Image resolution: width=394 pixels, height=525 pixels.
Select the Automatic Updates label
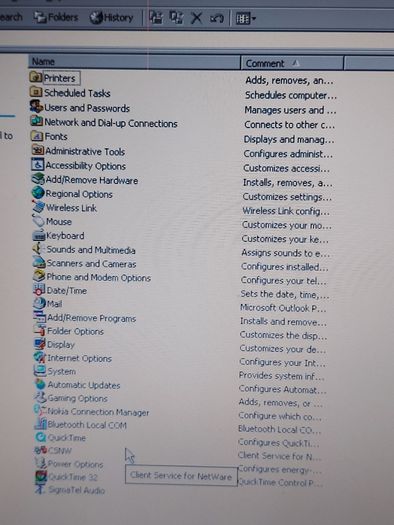pyautogui.click(x=84, y=385)
